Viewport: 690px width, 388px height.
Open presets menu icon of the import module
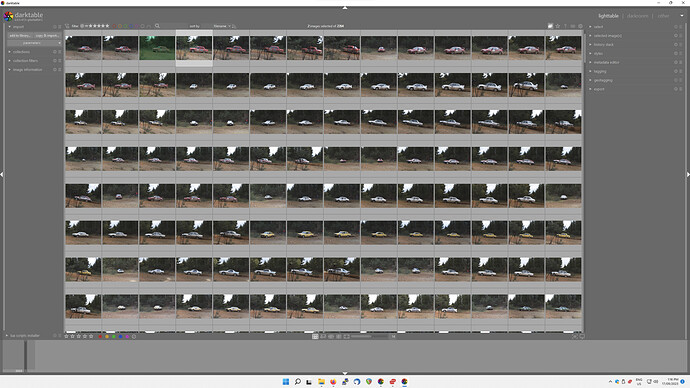[60, 26]
